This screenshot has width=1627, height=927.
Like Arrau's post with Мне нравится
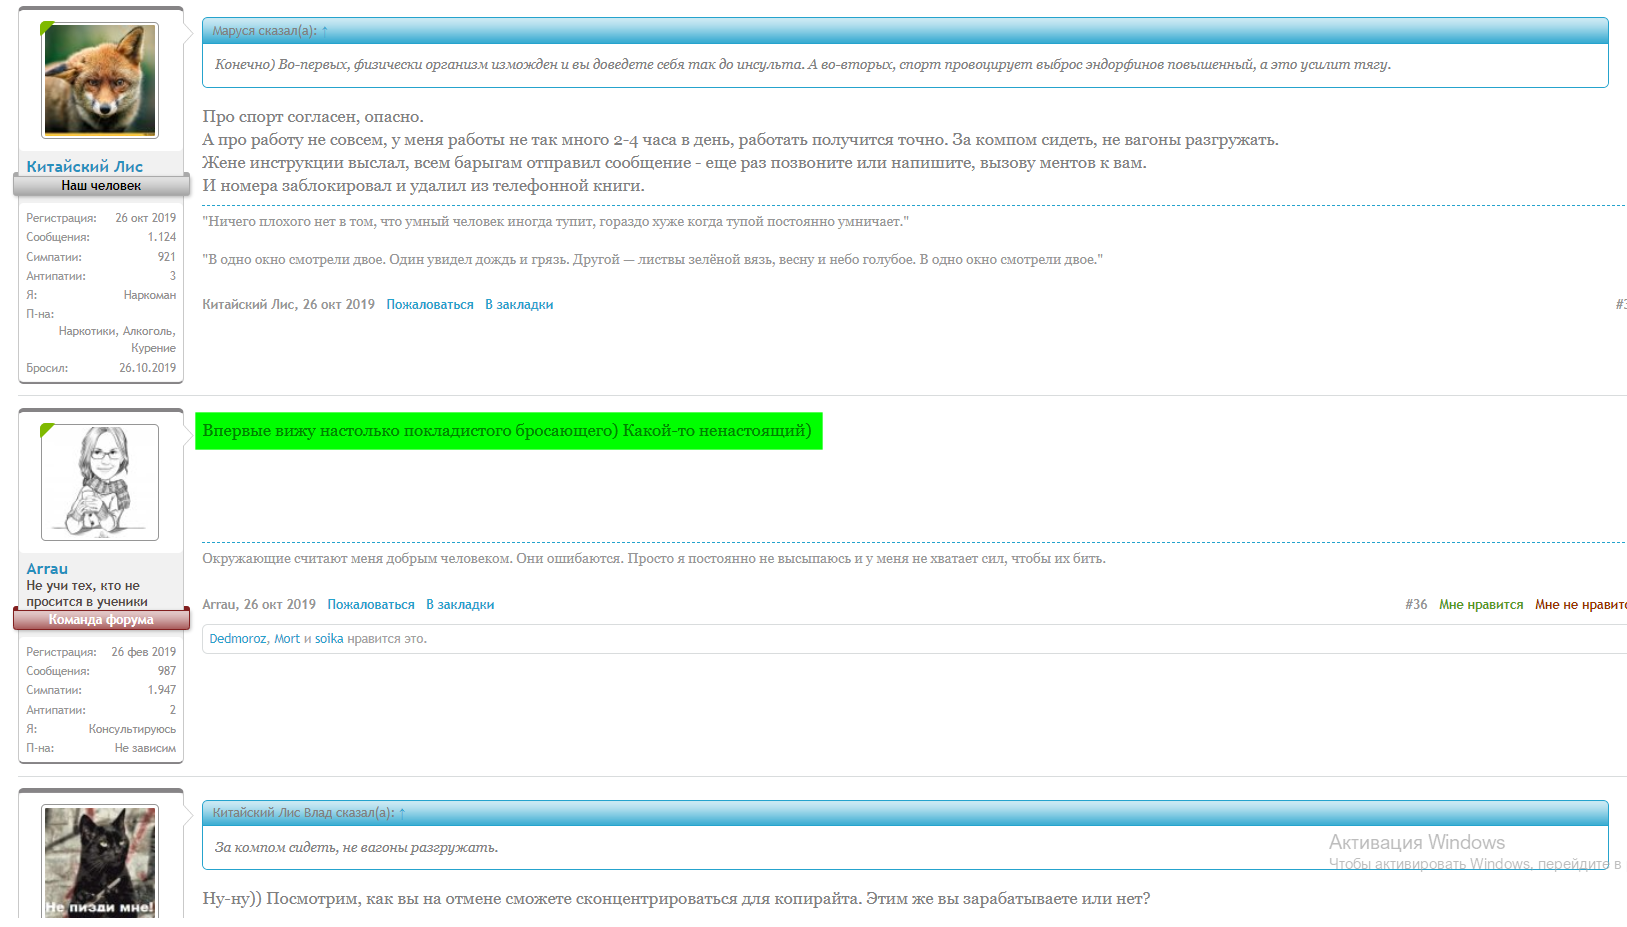pos(1481,605)
